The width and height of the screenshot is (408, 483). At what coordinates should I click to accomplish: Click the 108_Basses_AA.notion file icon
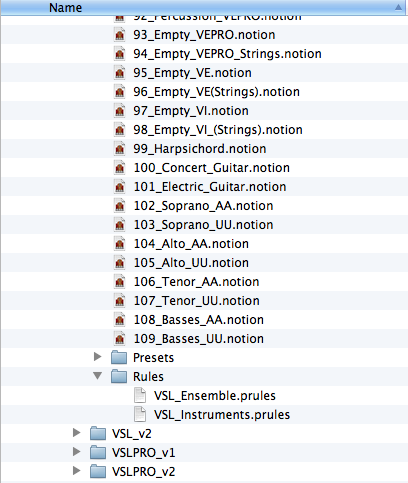120,320
